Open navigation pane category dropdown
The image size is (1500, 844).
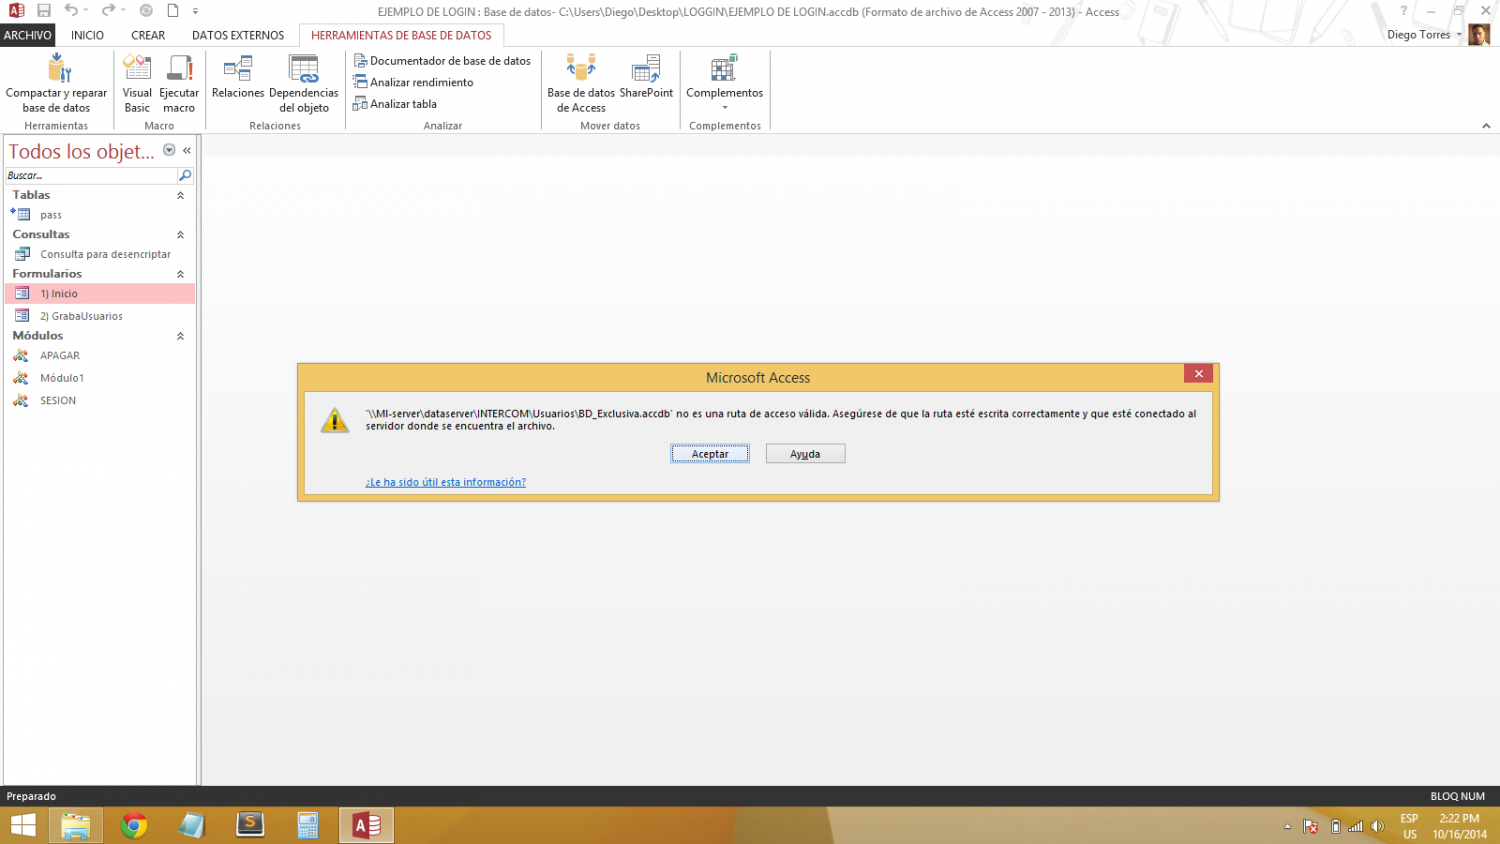pos(169,150)
